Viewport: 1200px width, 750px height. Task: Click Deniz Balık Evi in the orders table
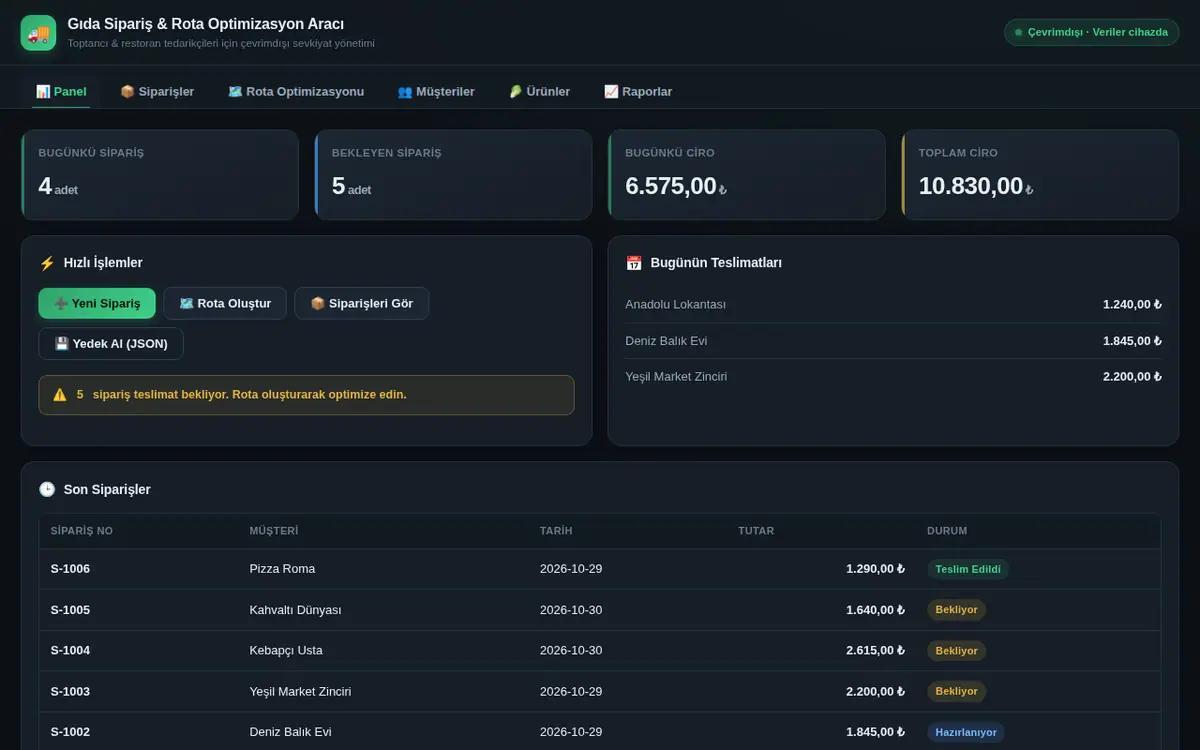tap(290, 732)
